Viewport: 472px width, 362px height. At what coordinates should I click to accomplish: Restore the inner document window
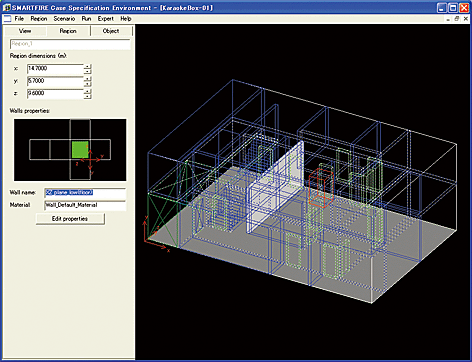(457, 19)
